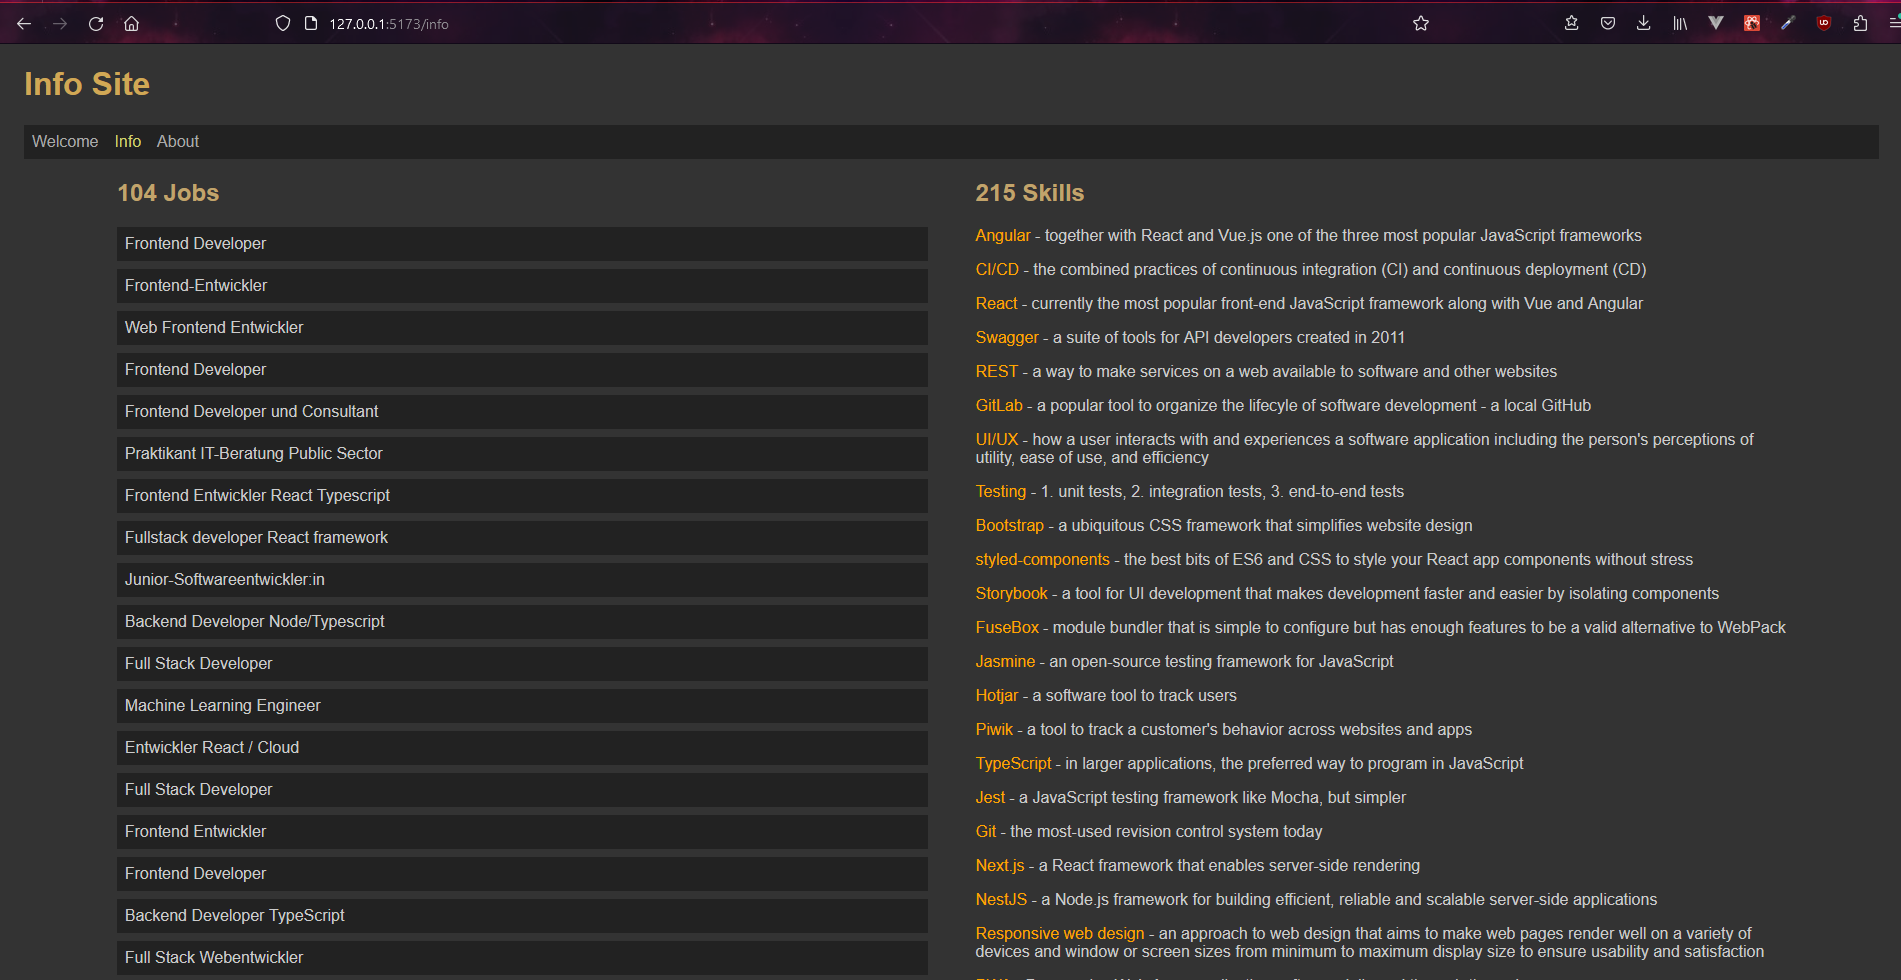The width and height of the screenshot is (1901, 980).
Task: Open the FuseBox skill link
Action: pyautogui.click(x=1007, y=628)
